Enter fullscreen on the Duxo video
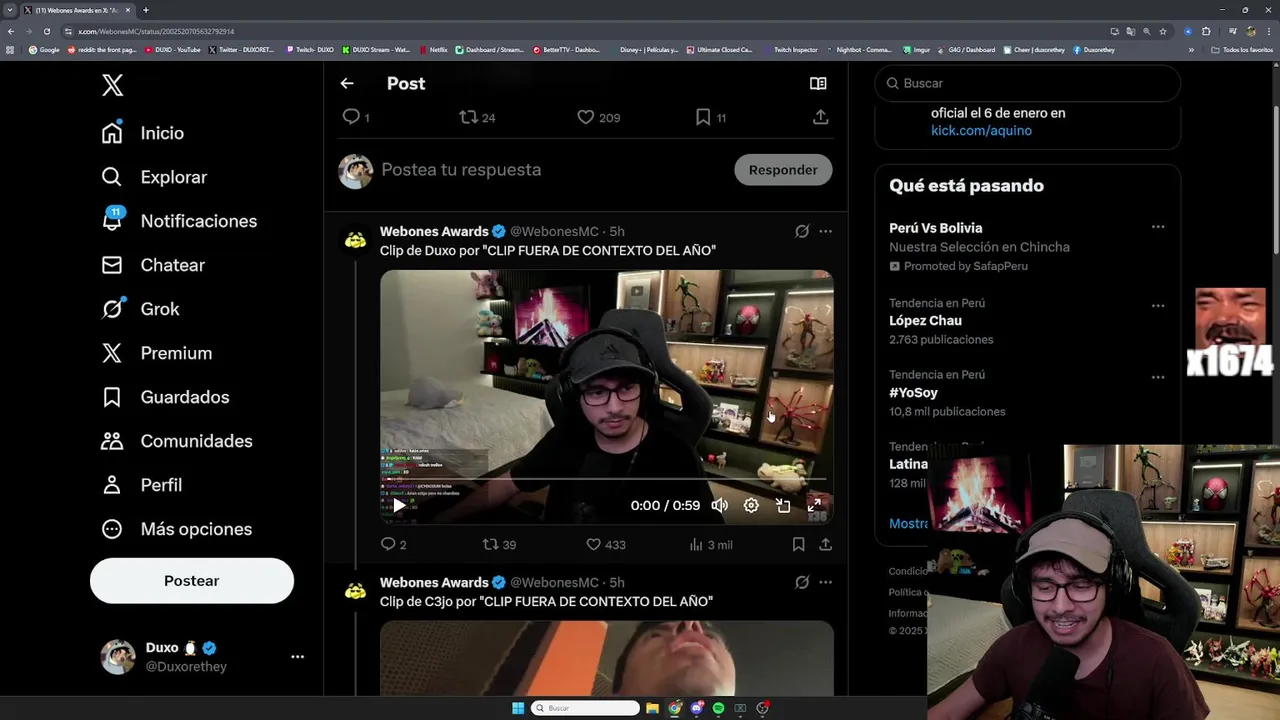The width and height of the screenshot is (1280, 720). 814,505
